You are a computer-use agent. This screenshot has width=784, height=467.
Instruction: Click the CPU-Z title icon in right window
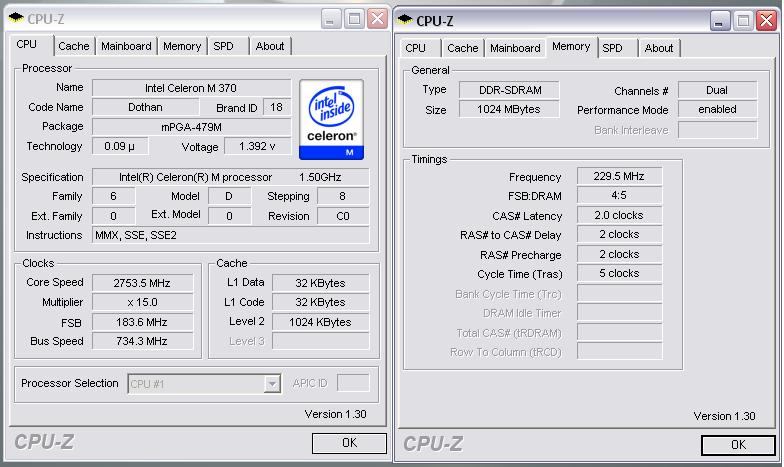(x=405, y=20)
